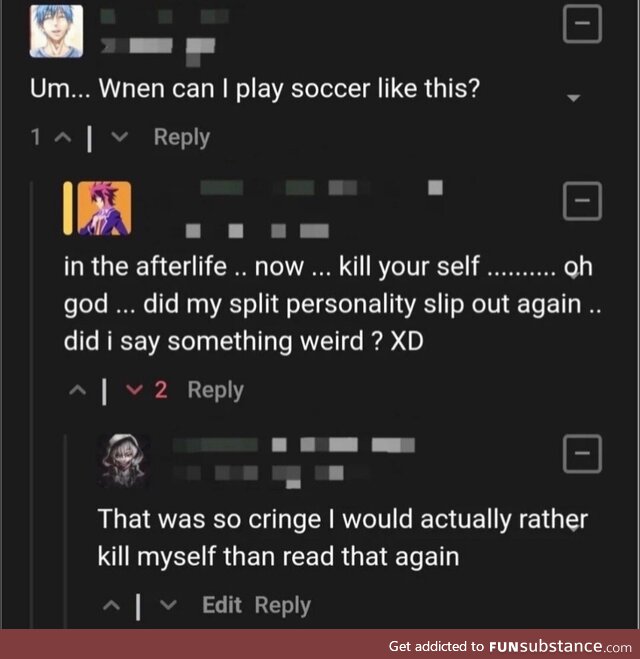Collapse the "in the afterlife" reply

(x=583, y=202)
